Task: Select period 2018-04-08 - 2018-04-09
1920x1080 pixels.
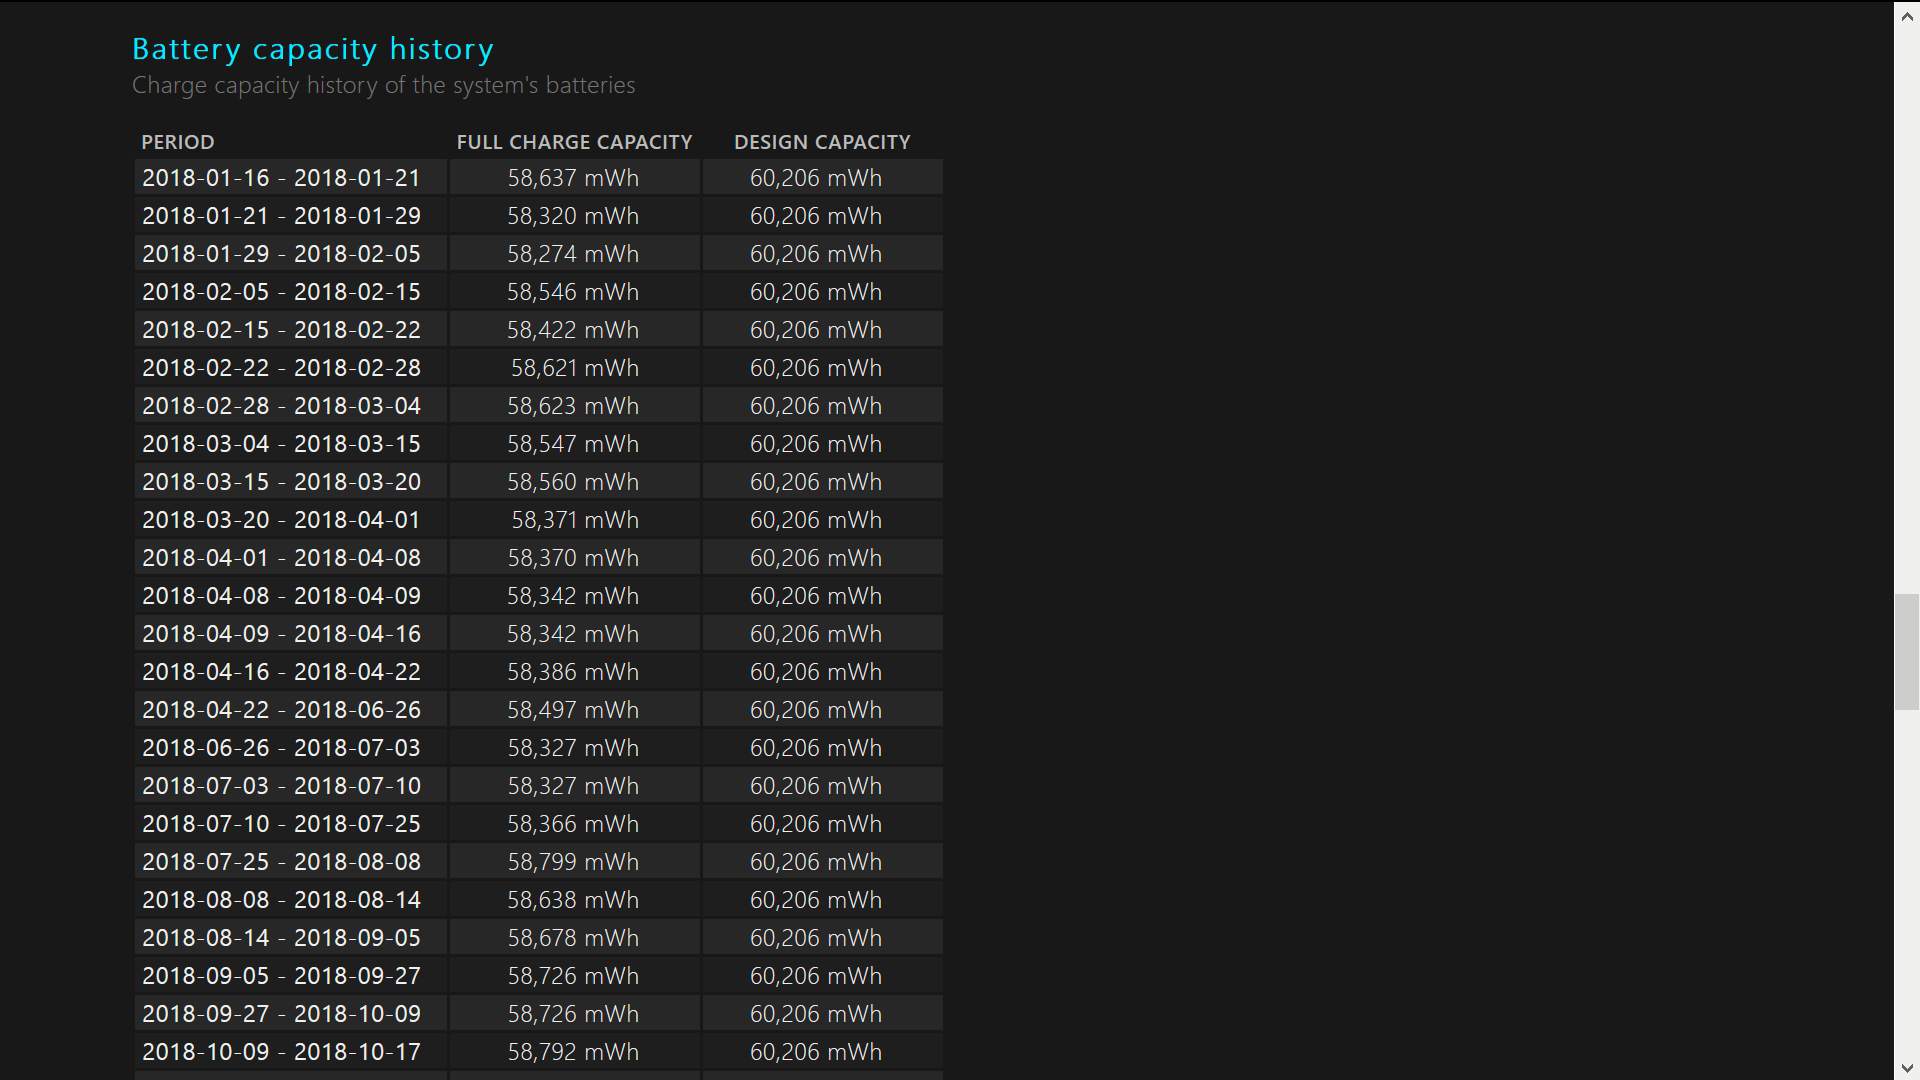Action: pos(281,596)
